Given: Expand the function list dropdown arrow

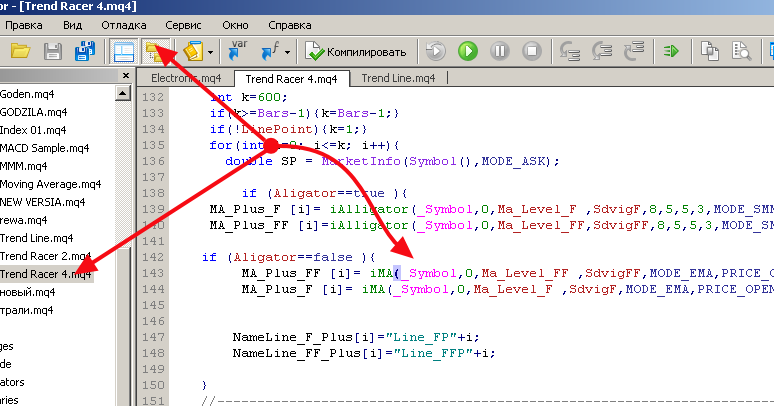Looking at the screenshot, I should (287, 52).
